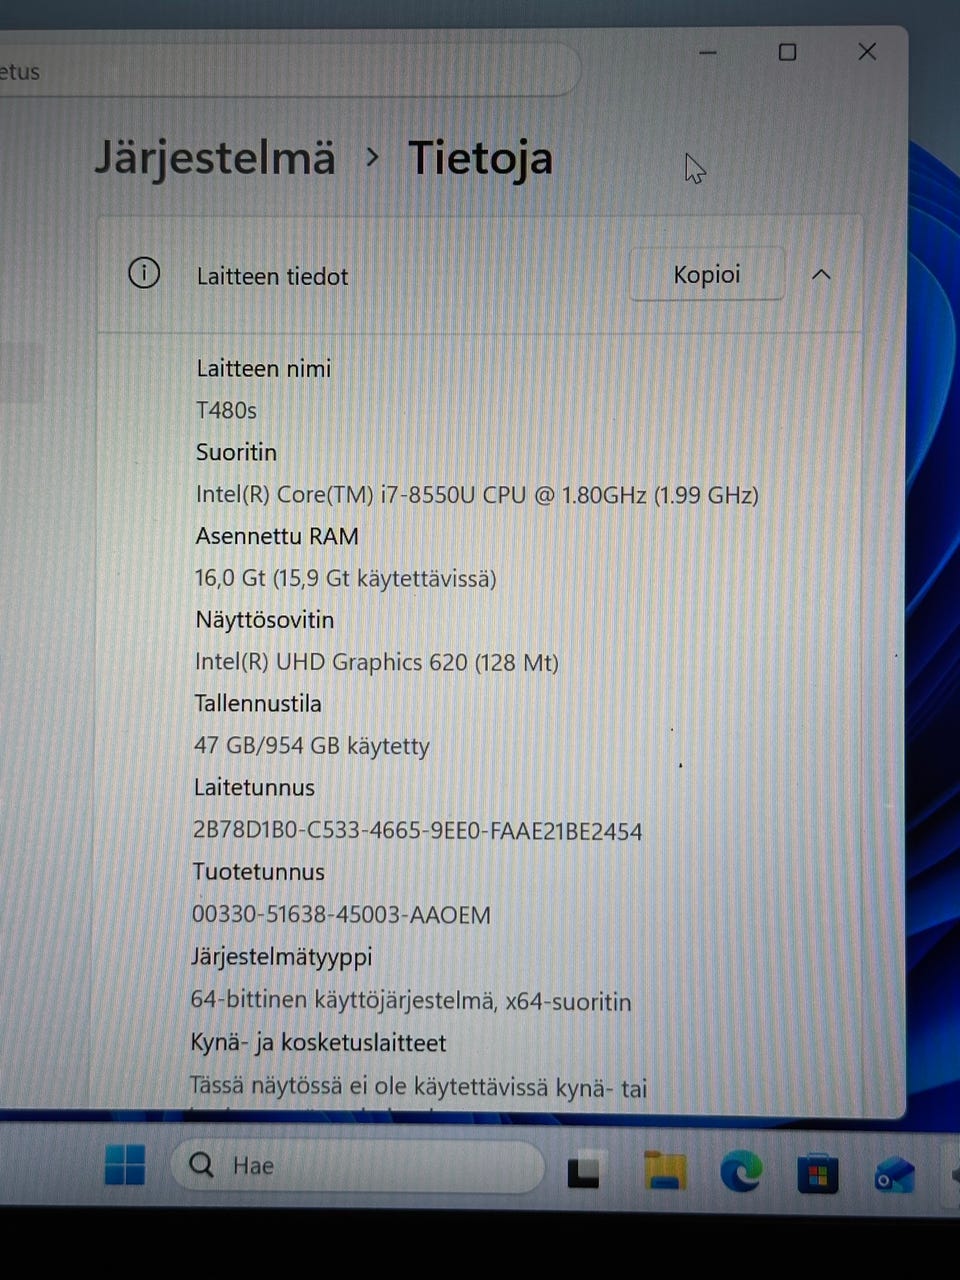Select the 16,0 Gt RAM value

pyautogui.click(x=345, y=578)
